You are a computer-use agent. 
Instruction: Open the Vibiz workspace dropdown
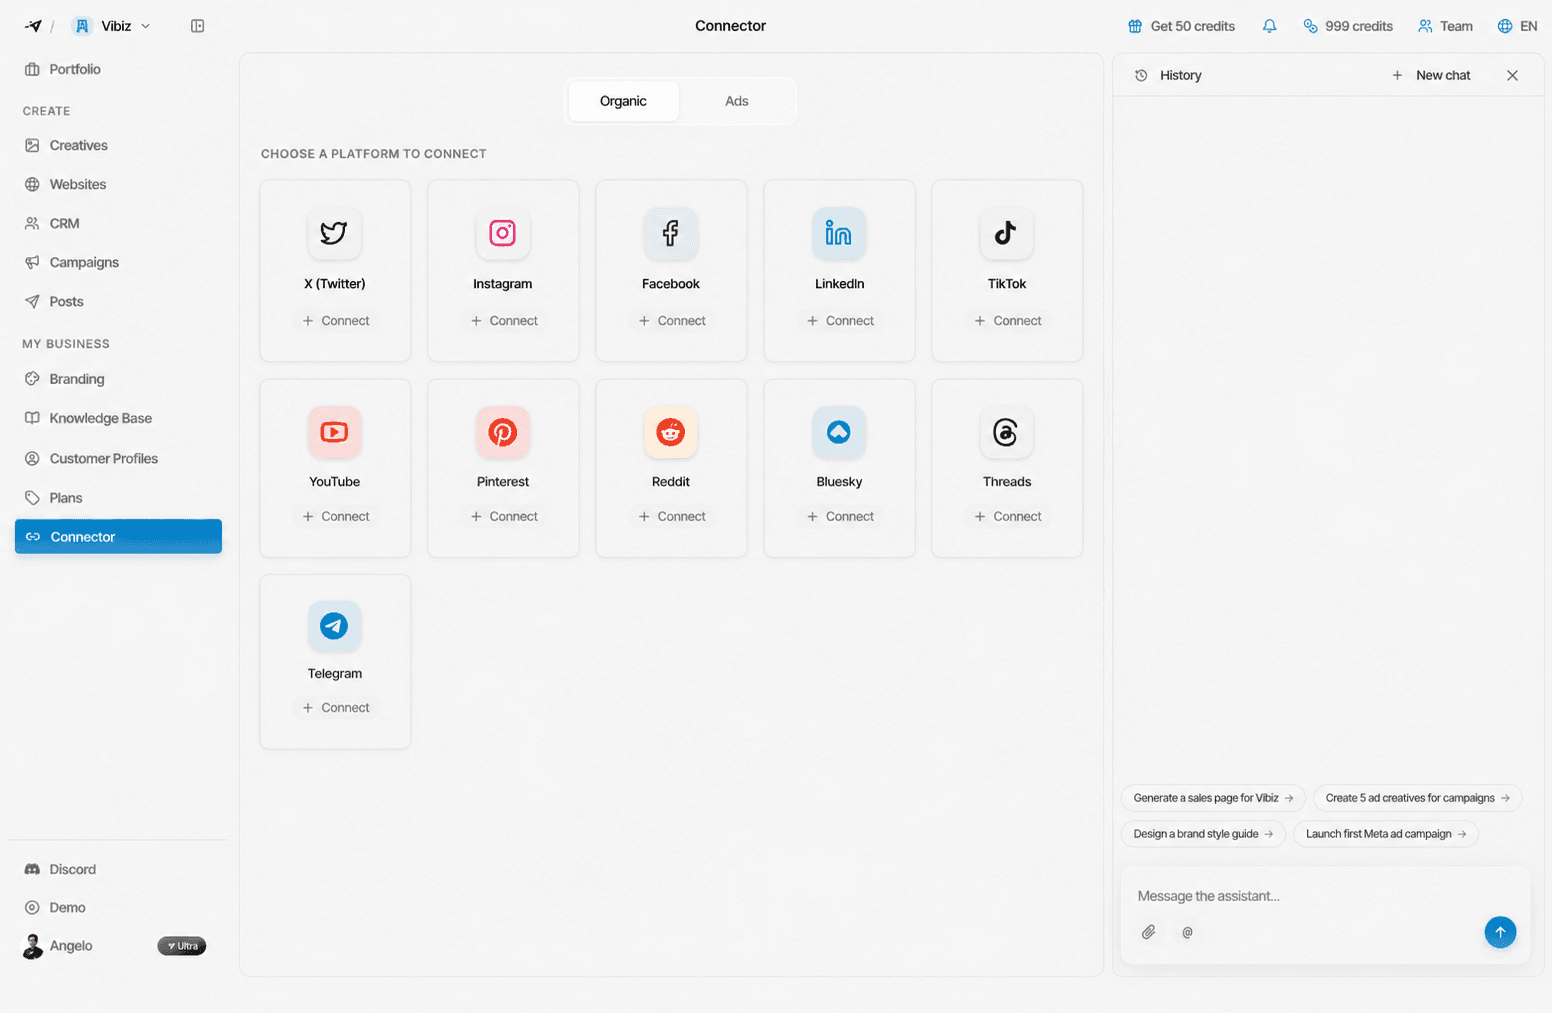click(x=113, y=26)
